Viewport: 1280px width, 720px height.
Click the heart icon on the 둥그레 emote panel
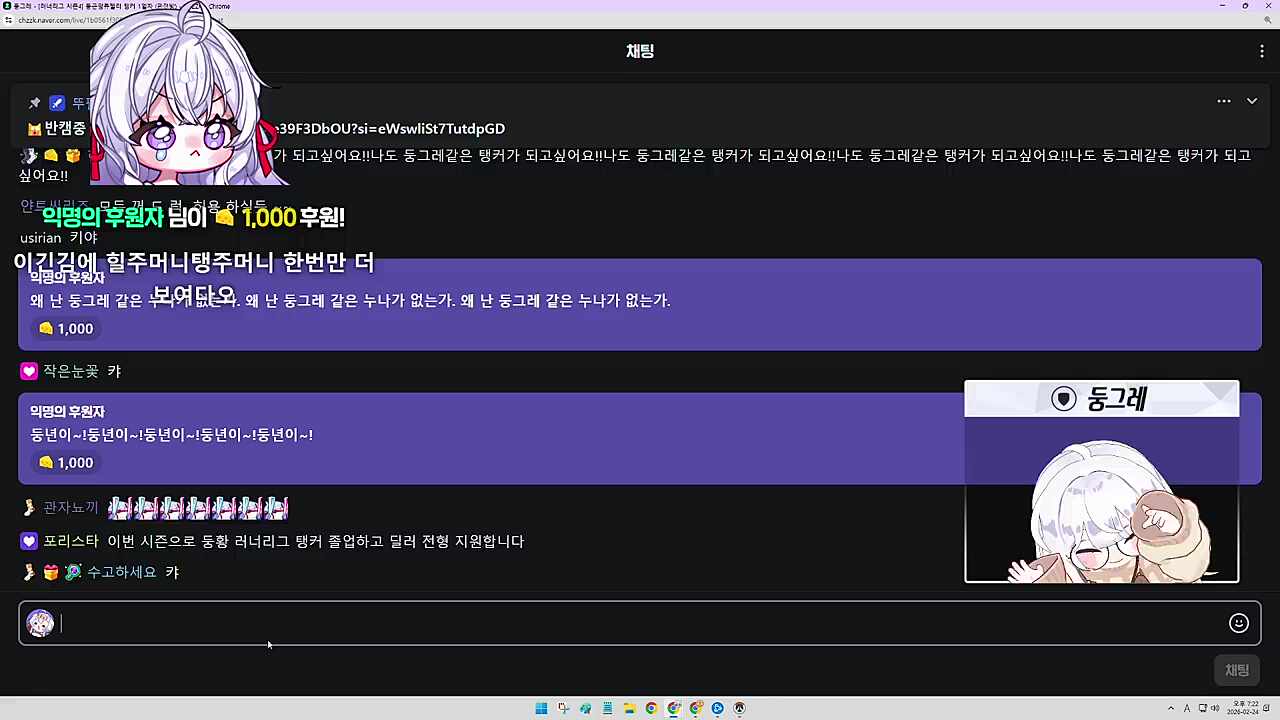pos(1063,399)
